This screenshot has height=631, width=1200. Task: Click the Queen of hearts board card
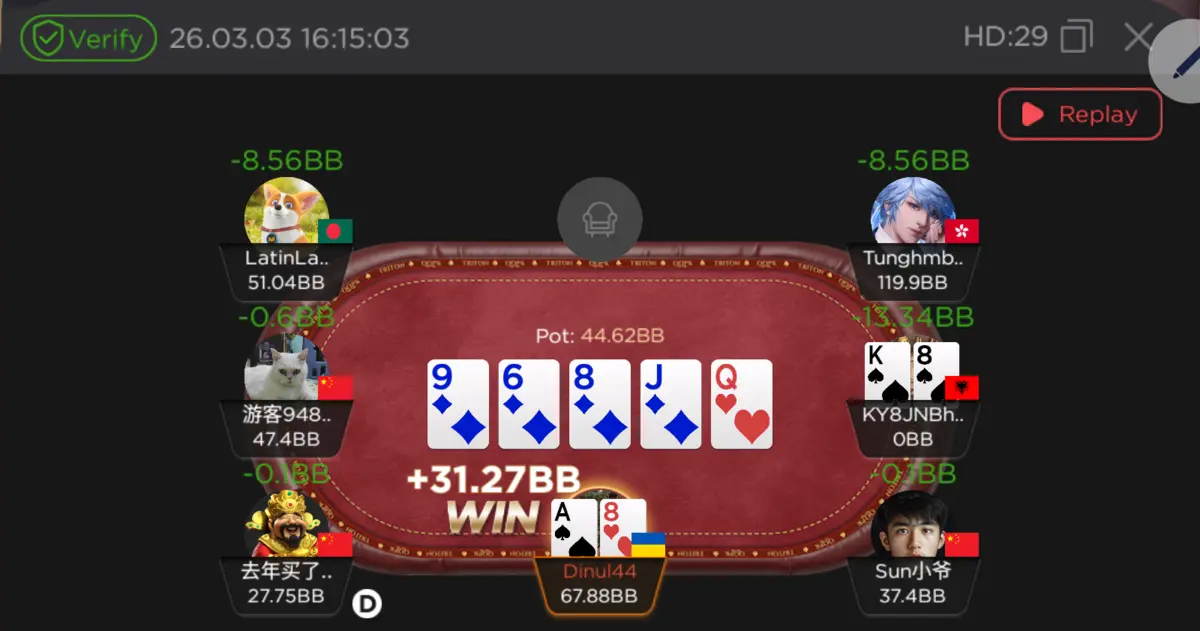[x=742, y=404]
